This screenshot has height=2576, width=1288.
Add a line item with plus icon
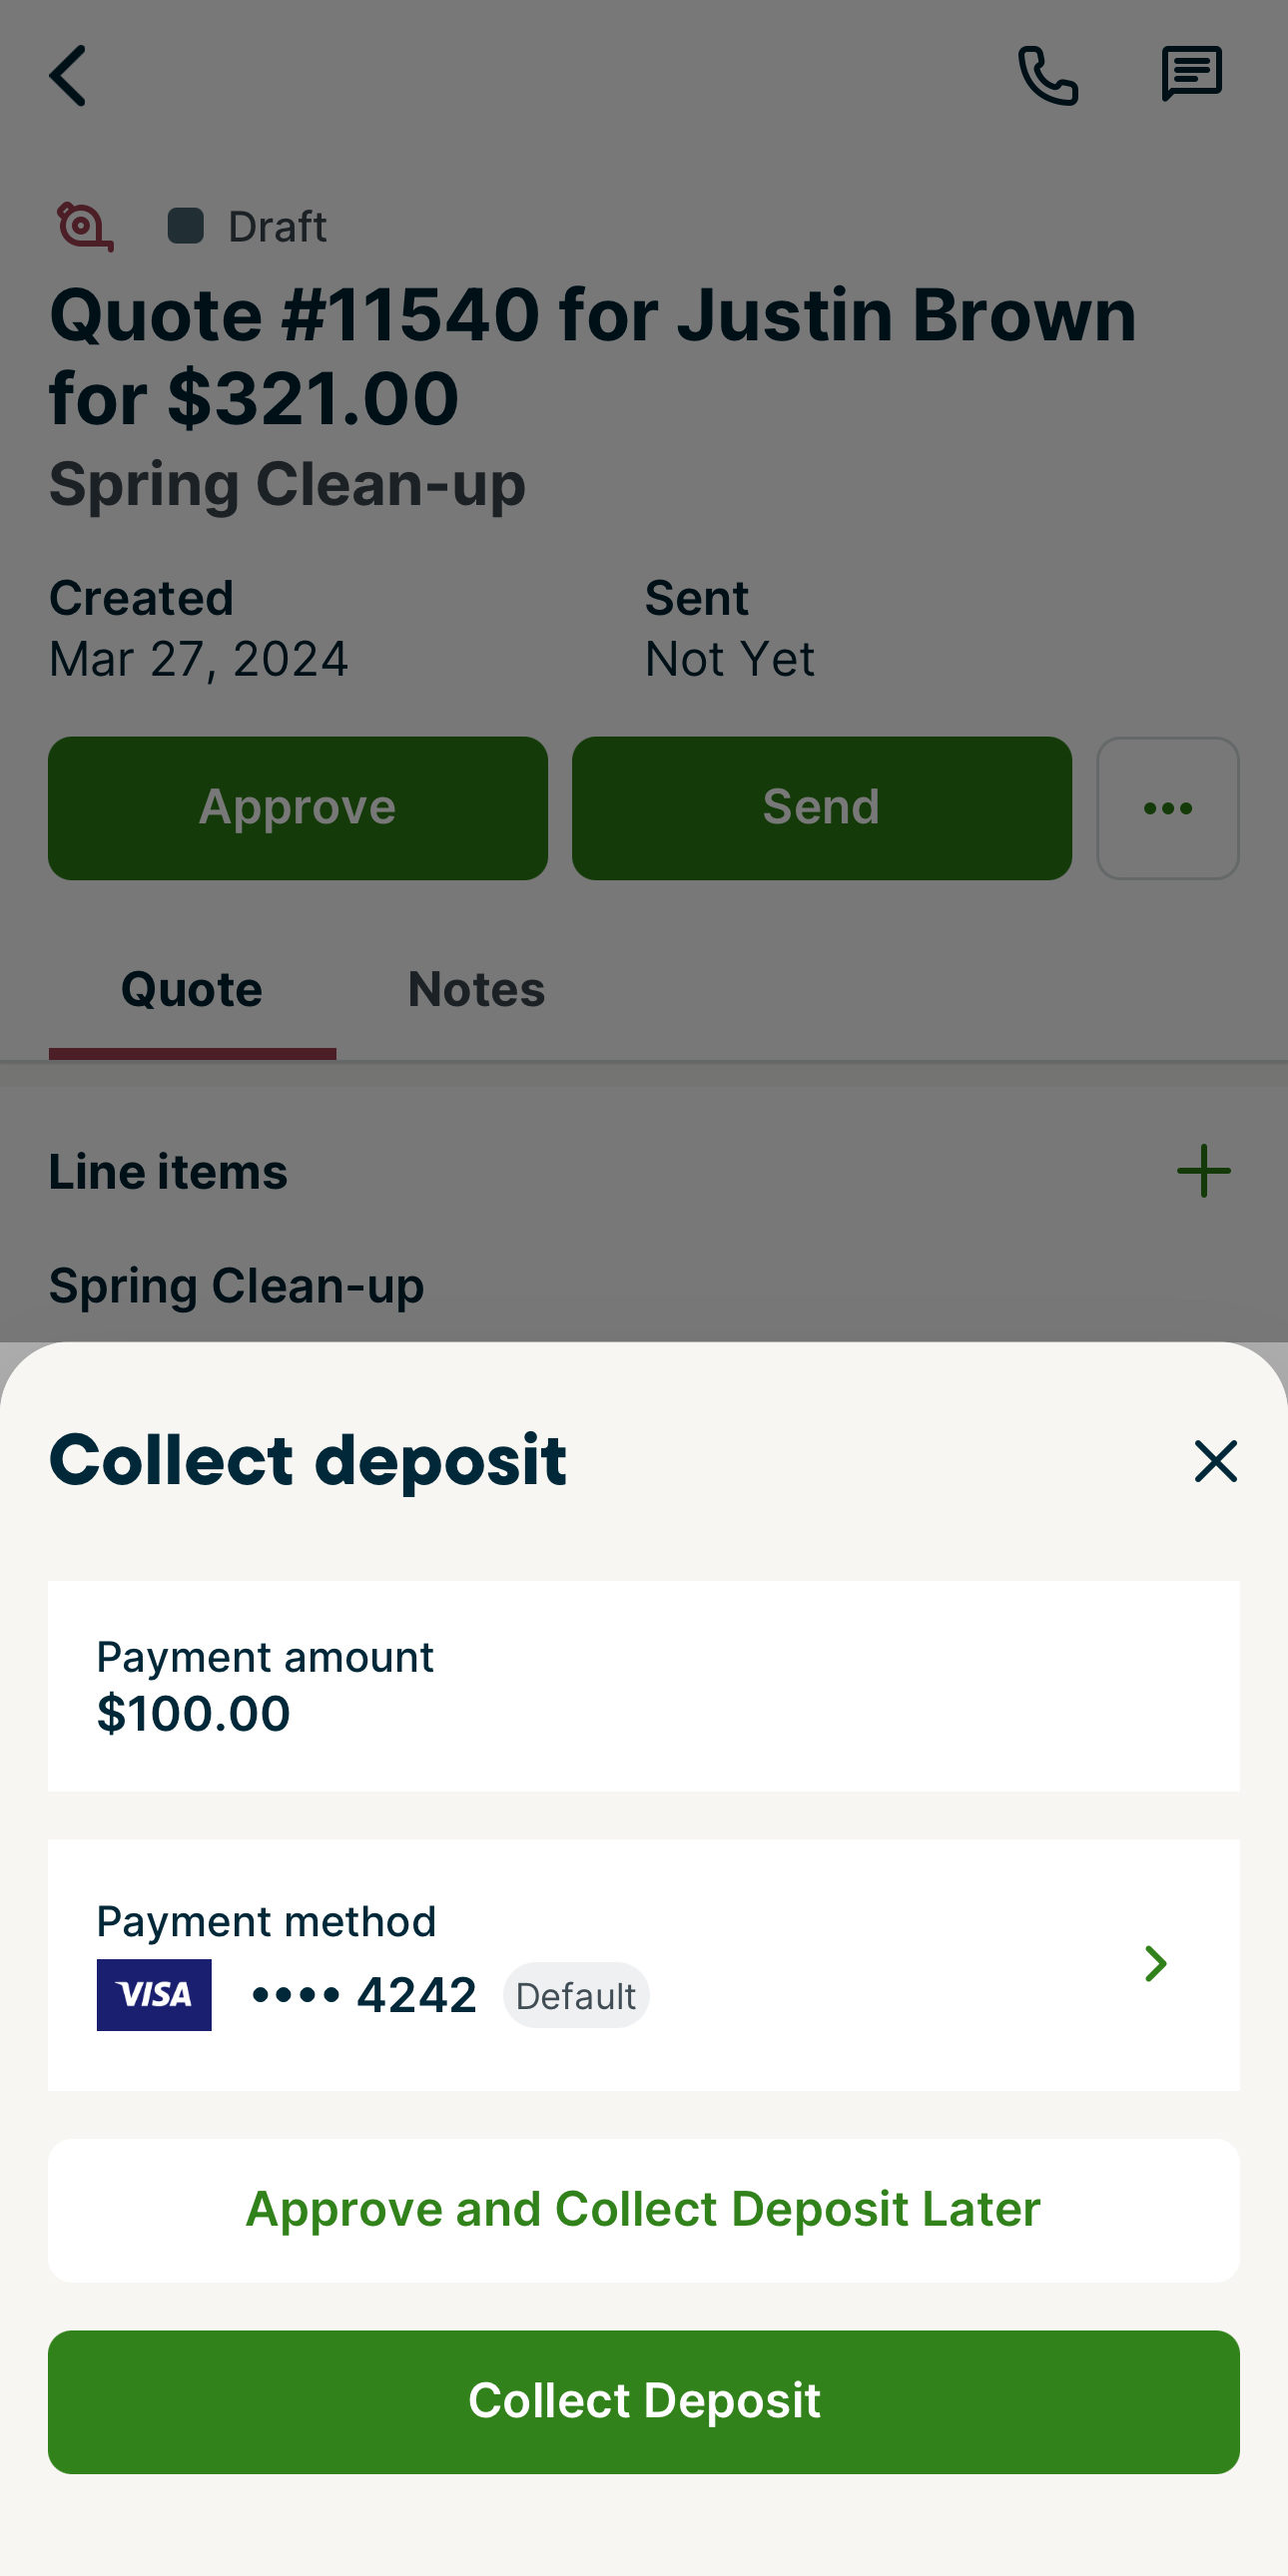(1203, 1171)
